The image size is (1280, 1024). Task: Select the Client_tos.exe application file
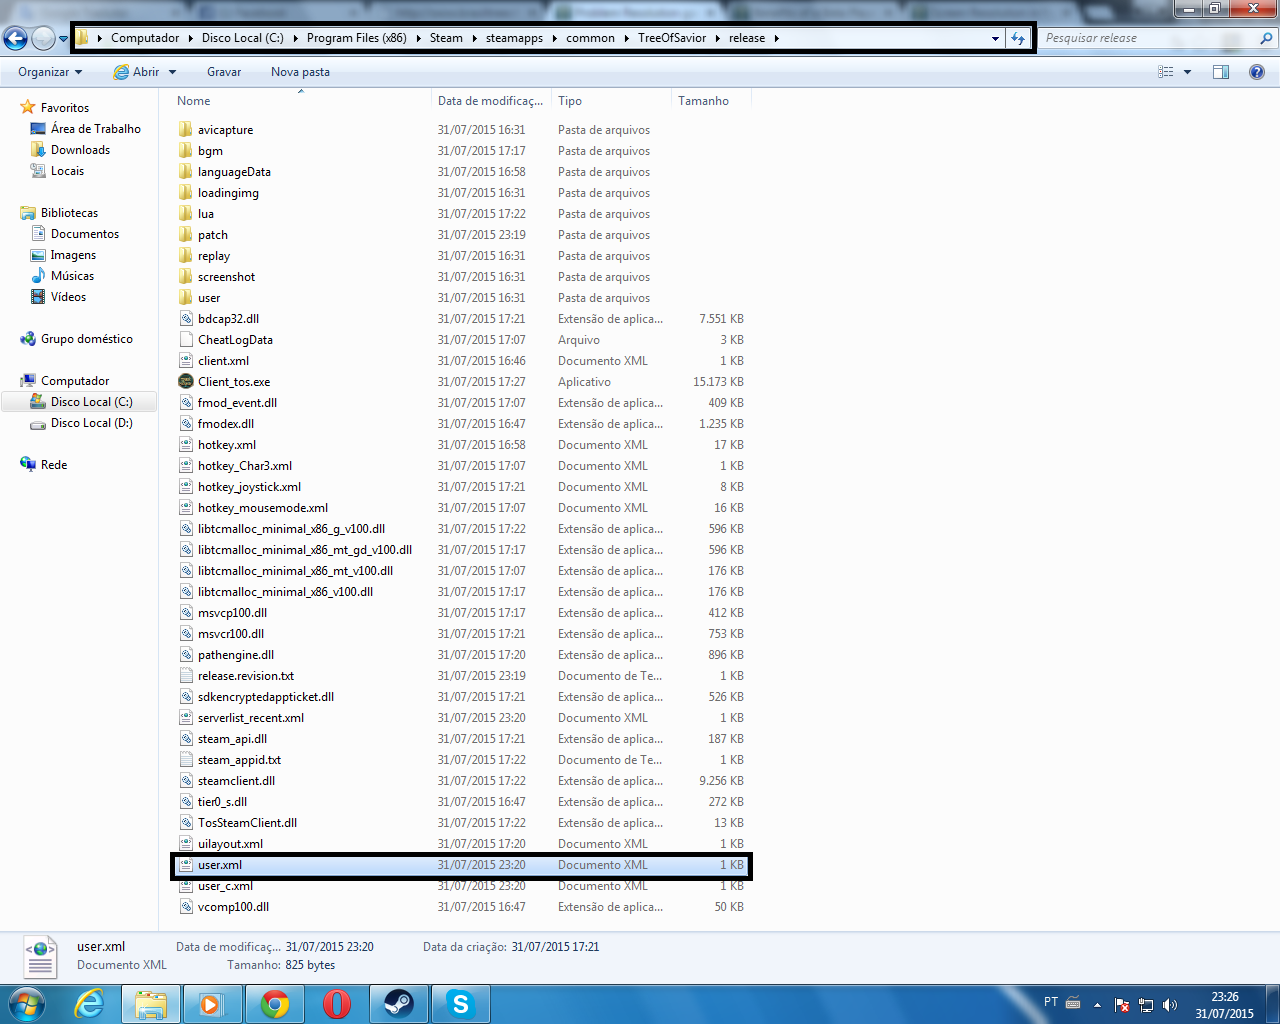click(234, 382)
